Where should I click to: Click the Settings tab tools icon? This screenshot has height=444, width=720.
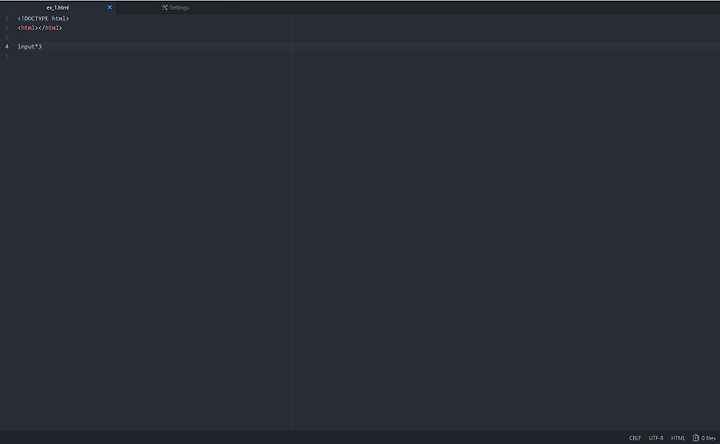click(x=164, y=7)
